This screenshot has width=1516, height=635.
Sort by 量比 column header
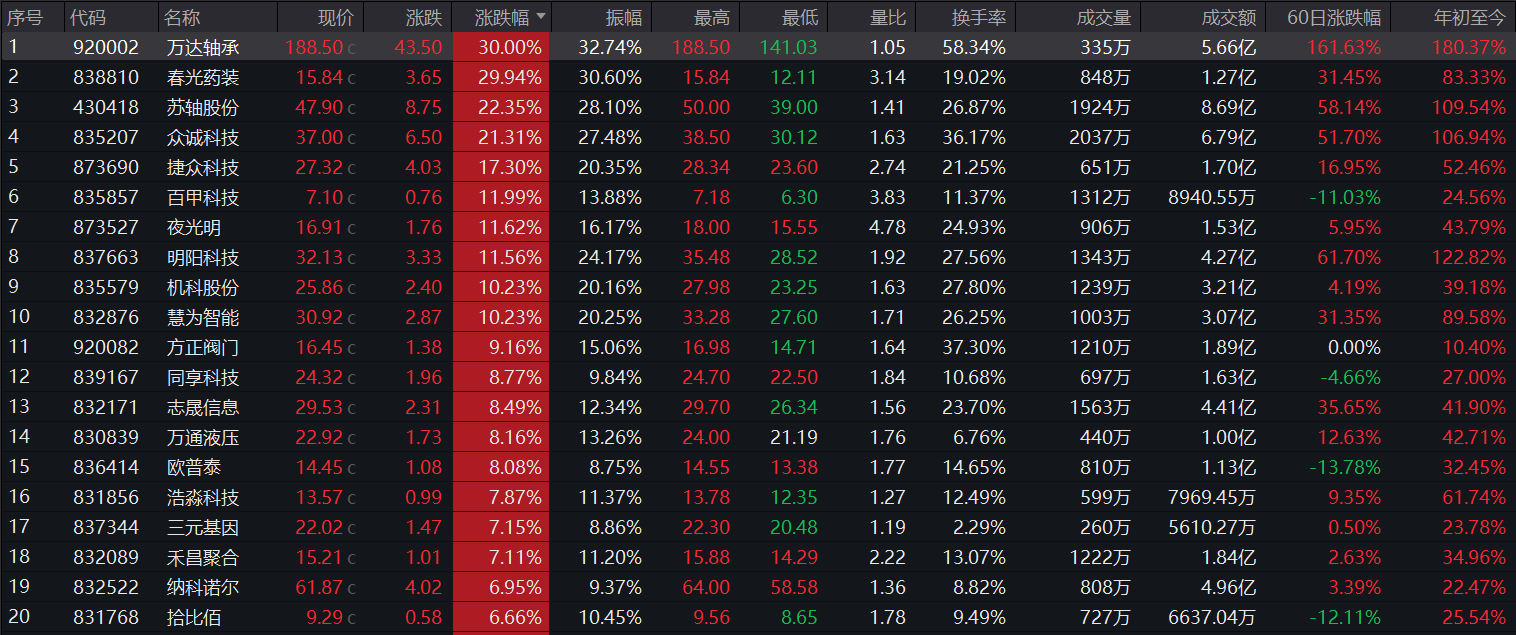pyautogui.click(x=887, y=17)
